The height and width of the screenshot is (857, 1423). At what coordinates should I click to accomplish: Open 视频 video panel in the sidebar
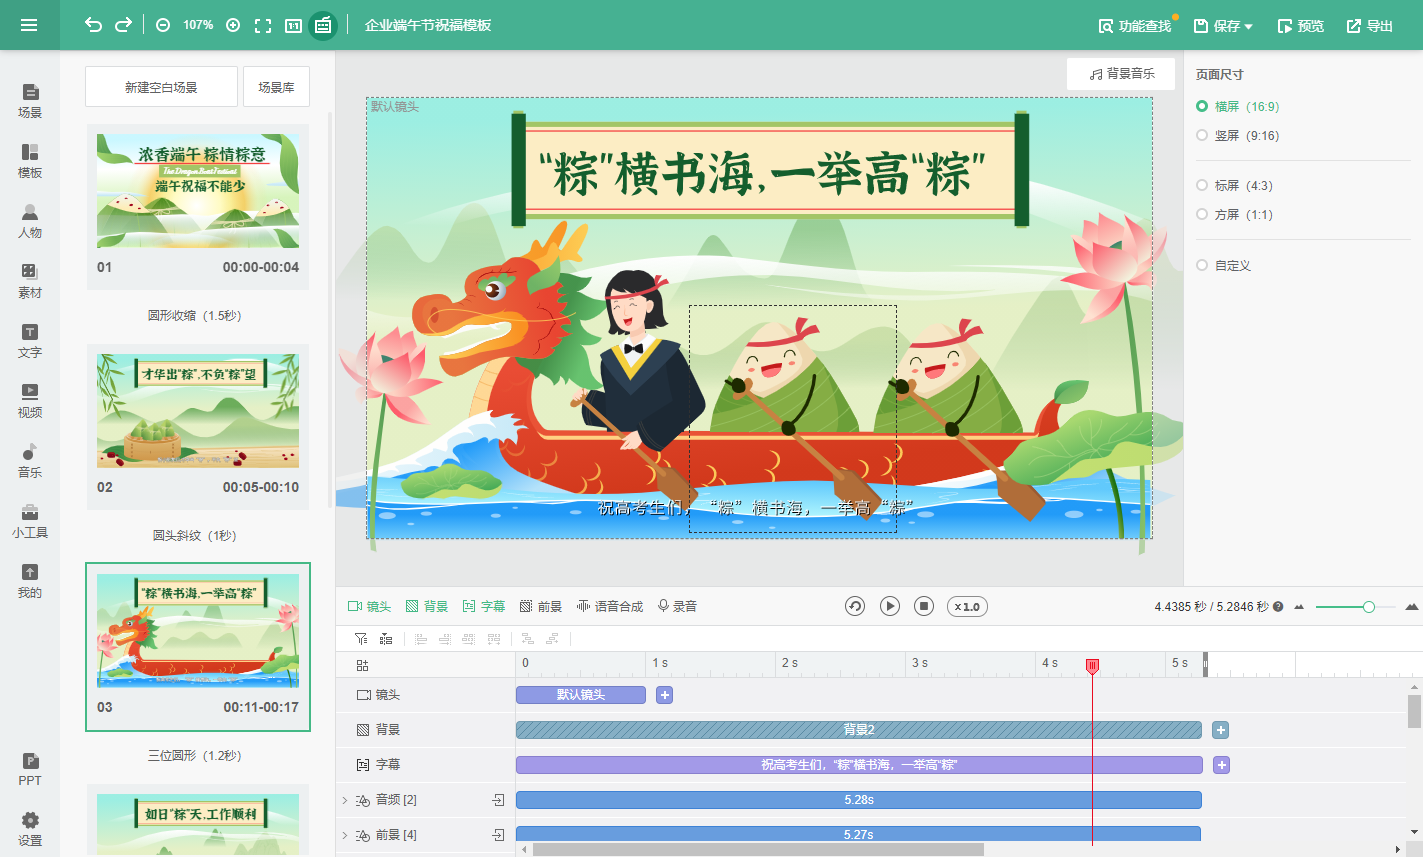[30, 401]
